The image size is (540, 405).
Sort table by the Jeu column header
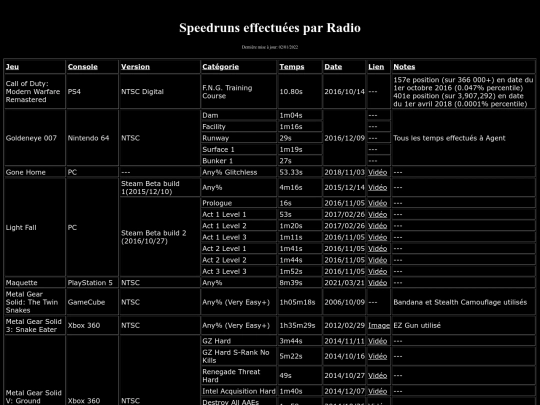(12, 67)
